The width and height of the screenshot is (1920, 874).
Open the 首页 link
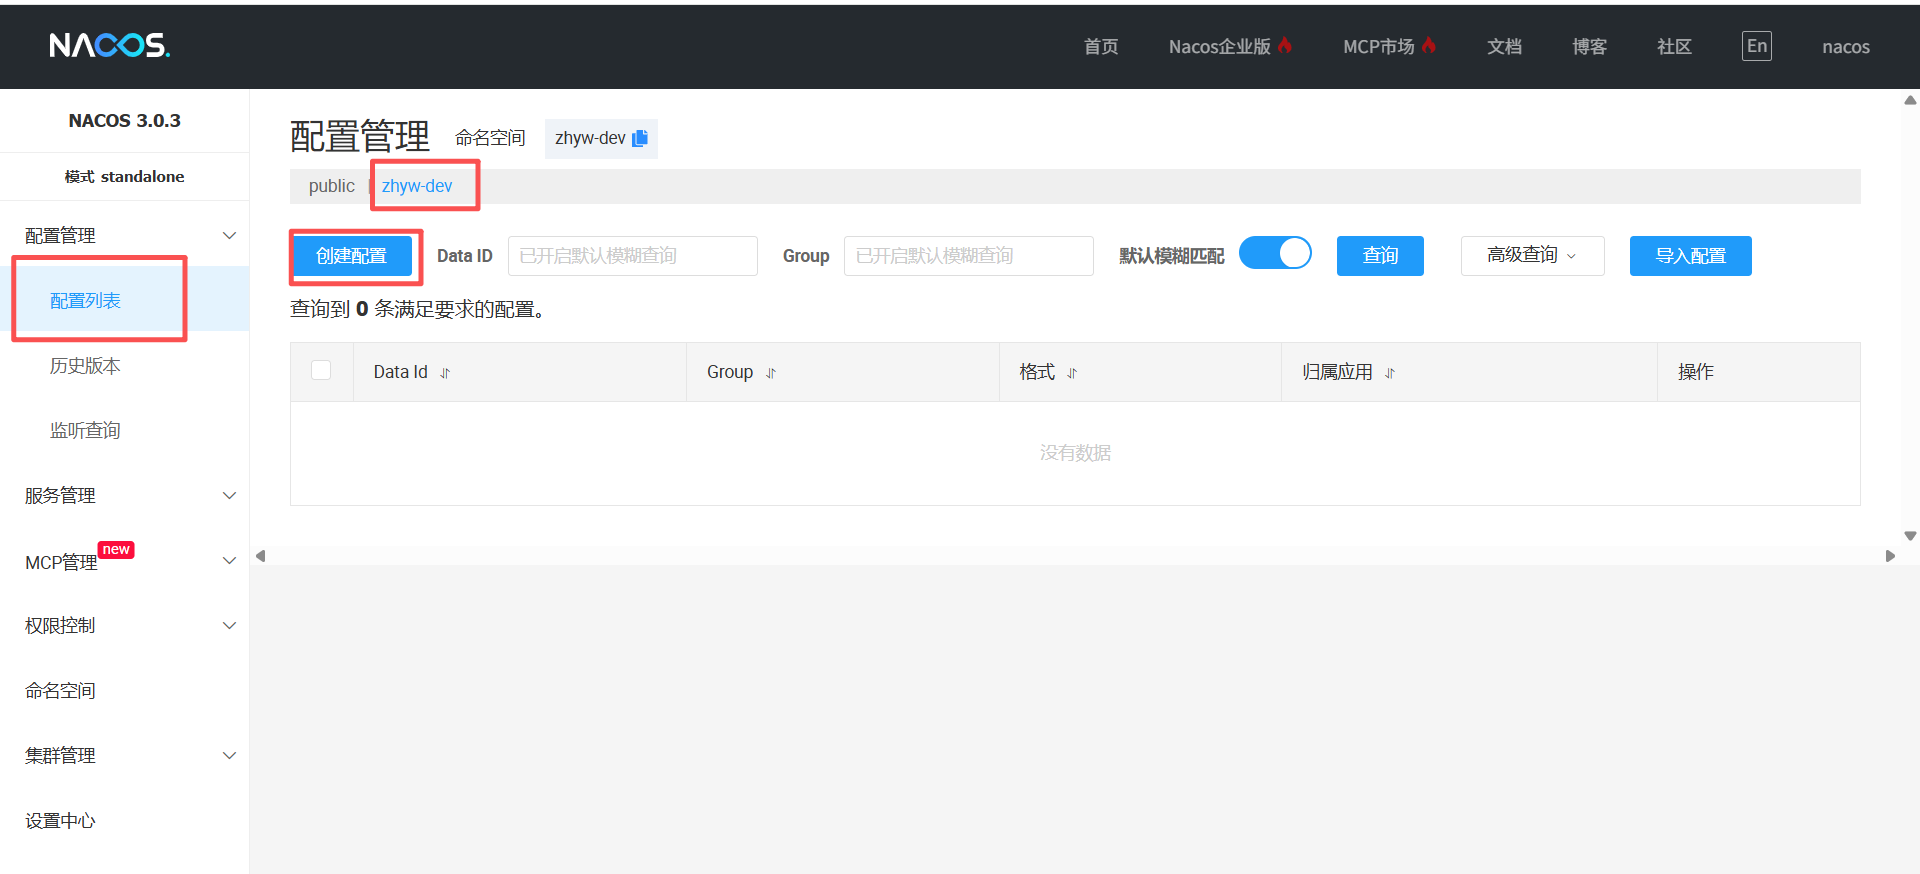tap(1101, 47)
